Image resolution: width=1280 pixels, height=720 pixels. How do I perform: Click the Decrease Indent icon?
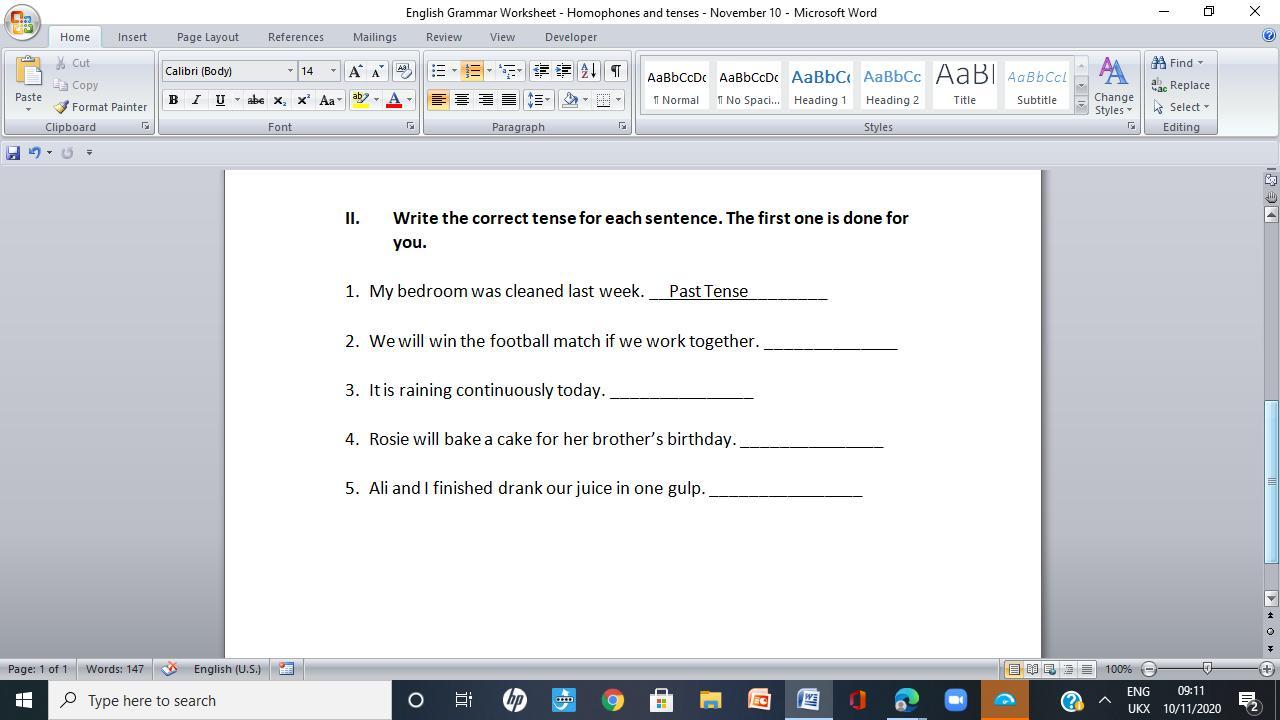[x=541, y=71]
